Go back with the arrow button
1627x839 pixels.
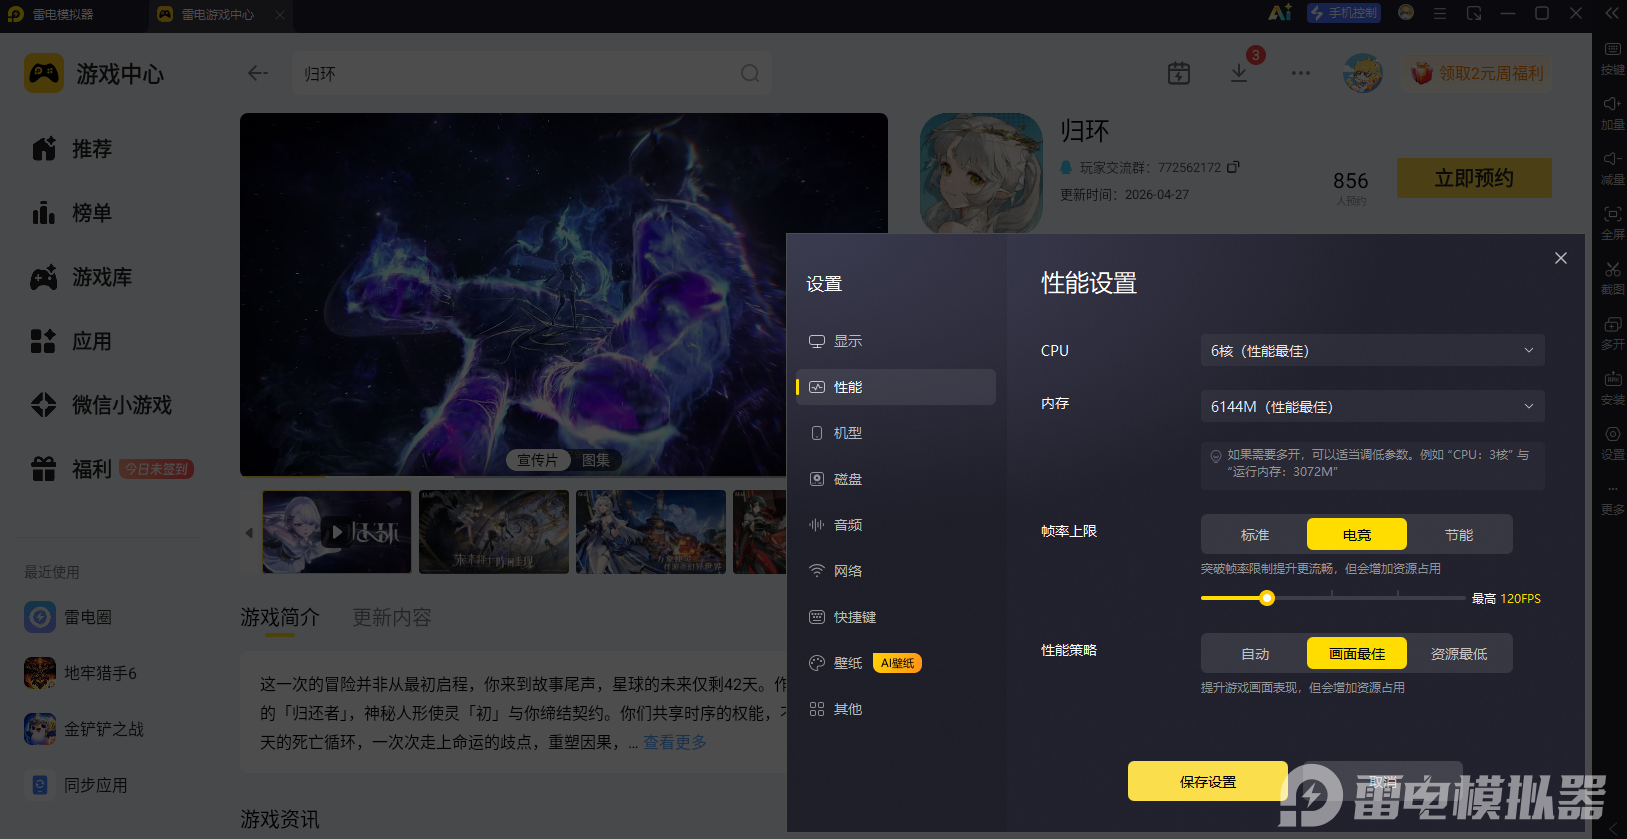(258, 73)
